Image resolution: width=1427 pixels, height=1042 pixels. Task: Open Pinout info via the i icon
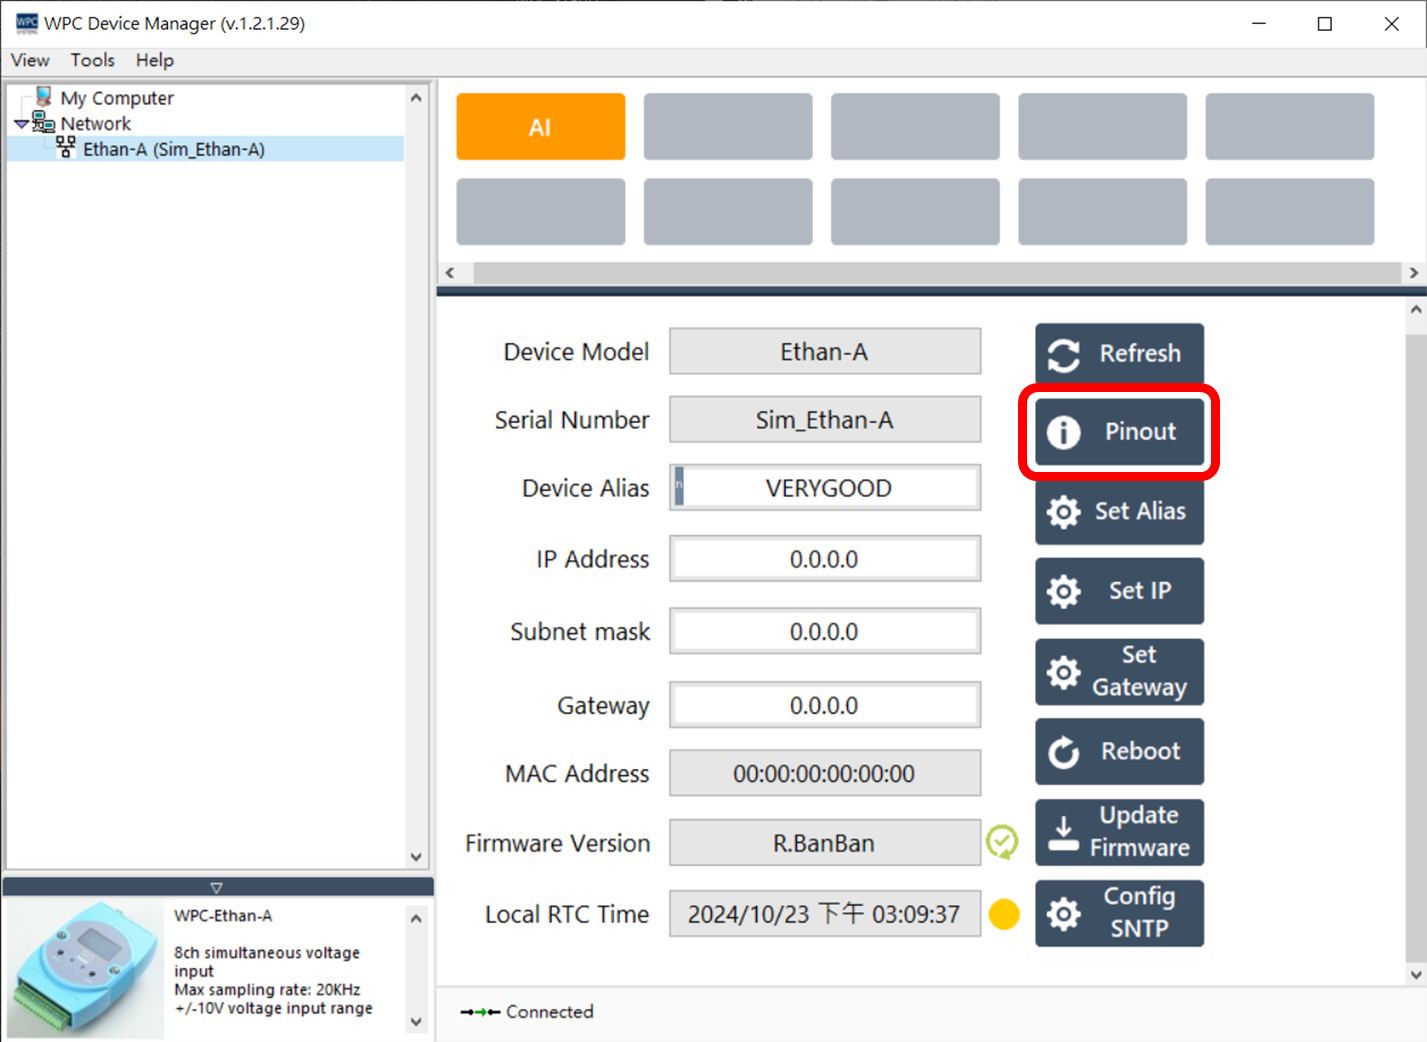[x=1063, y=432]
